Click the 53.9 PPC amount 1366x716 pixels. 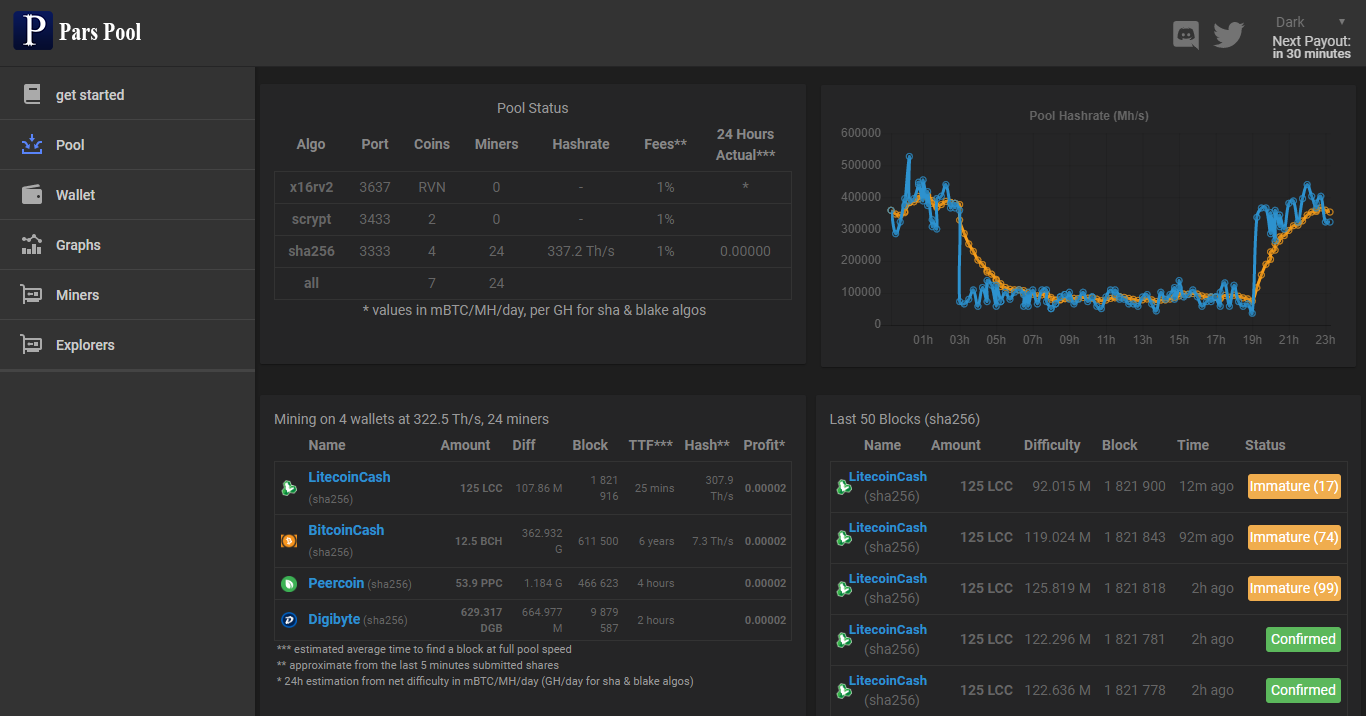point(479,583)
